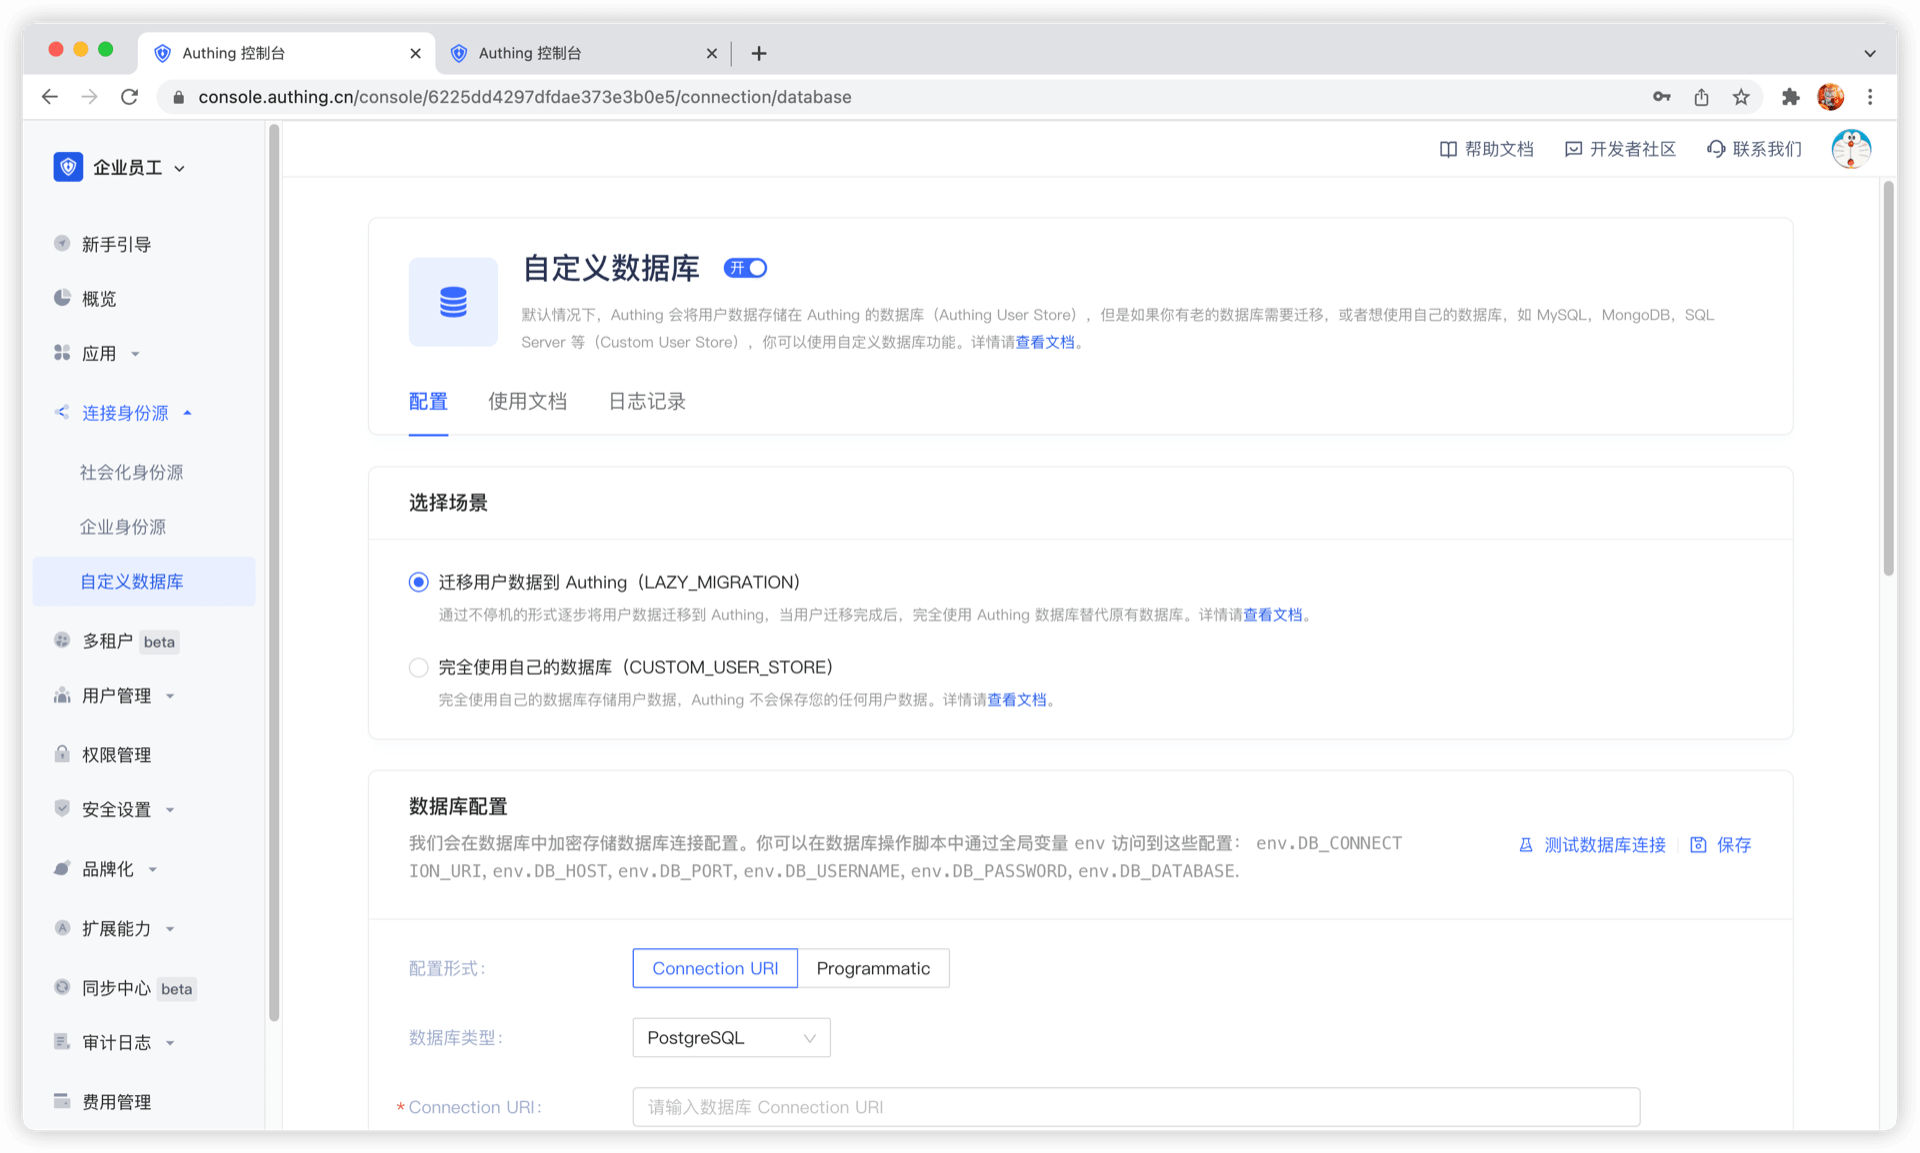Click the 联系我们 headset icon

click(x=1716, y=149)
